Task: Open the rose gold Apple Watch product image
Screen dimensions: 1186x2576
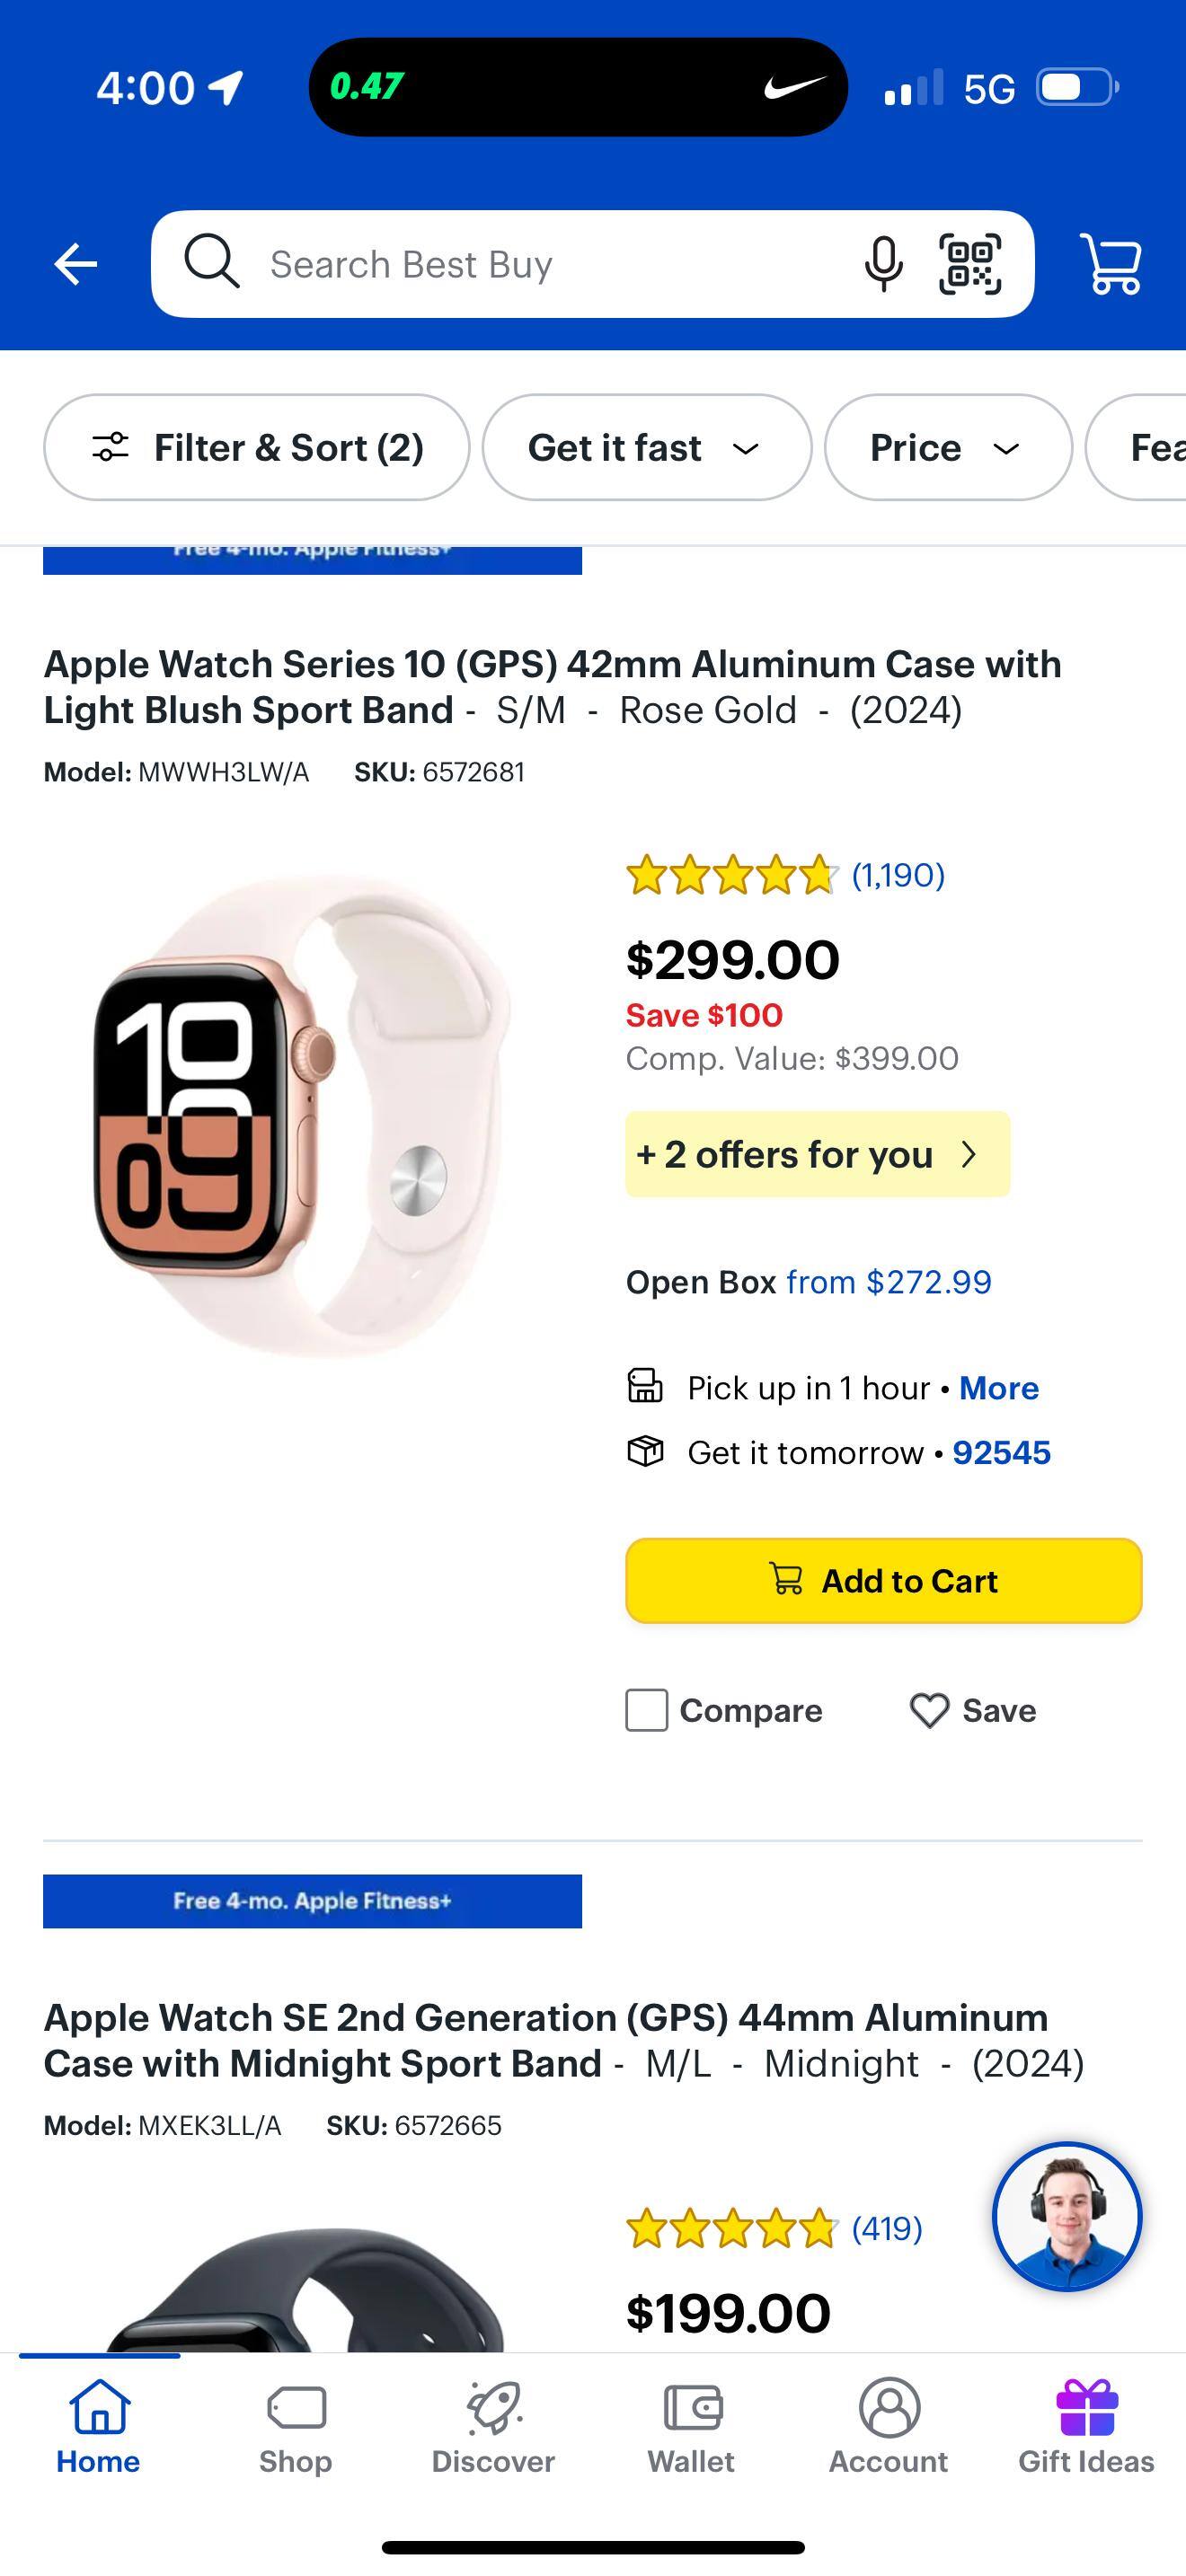Action: pyautogui.click(x=300, y=1115)
